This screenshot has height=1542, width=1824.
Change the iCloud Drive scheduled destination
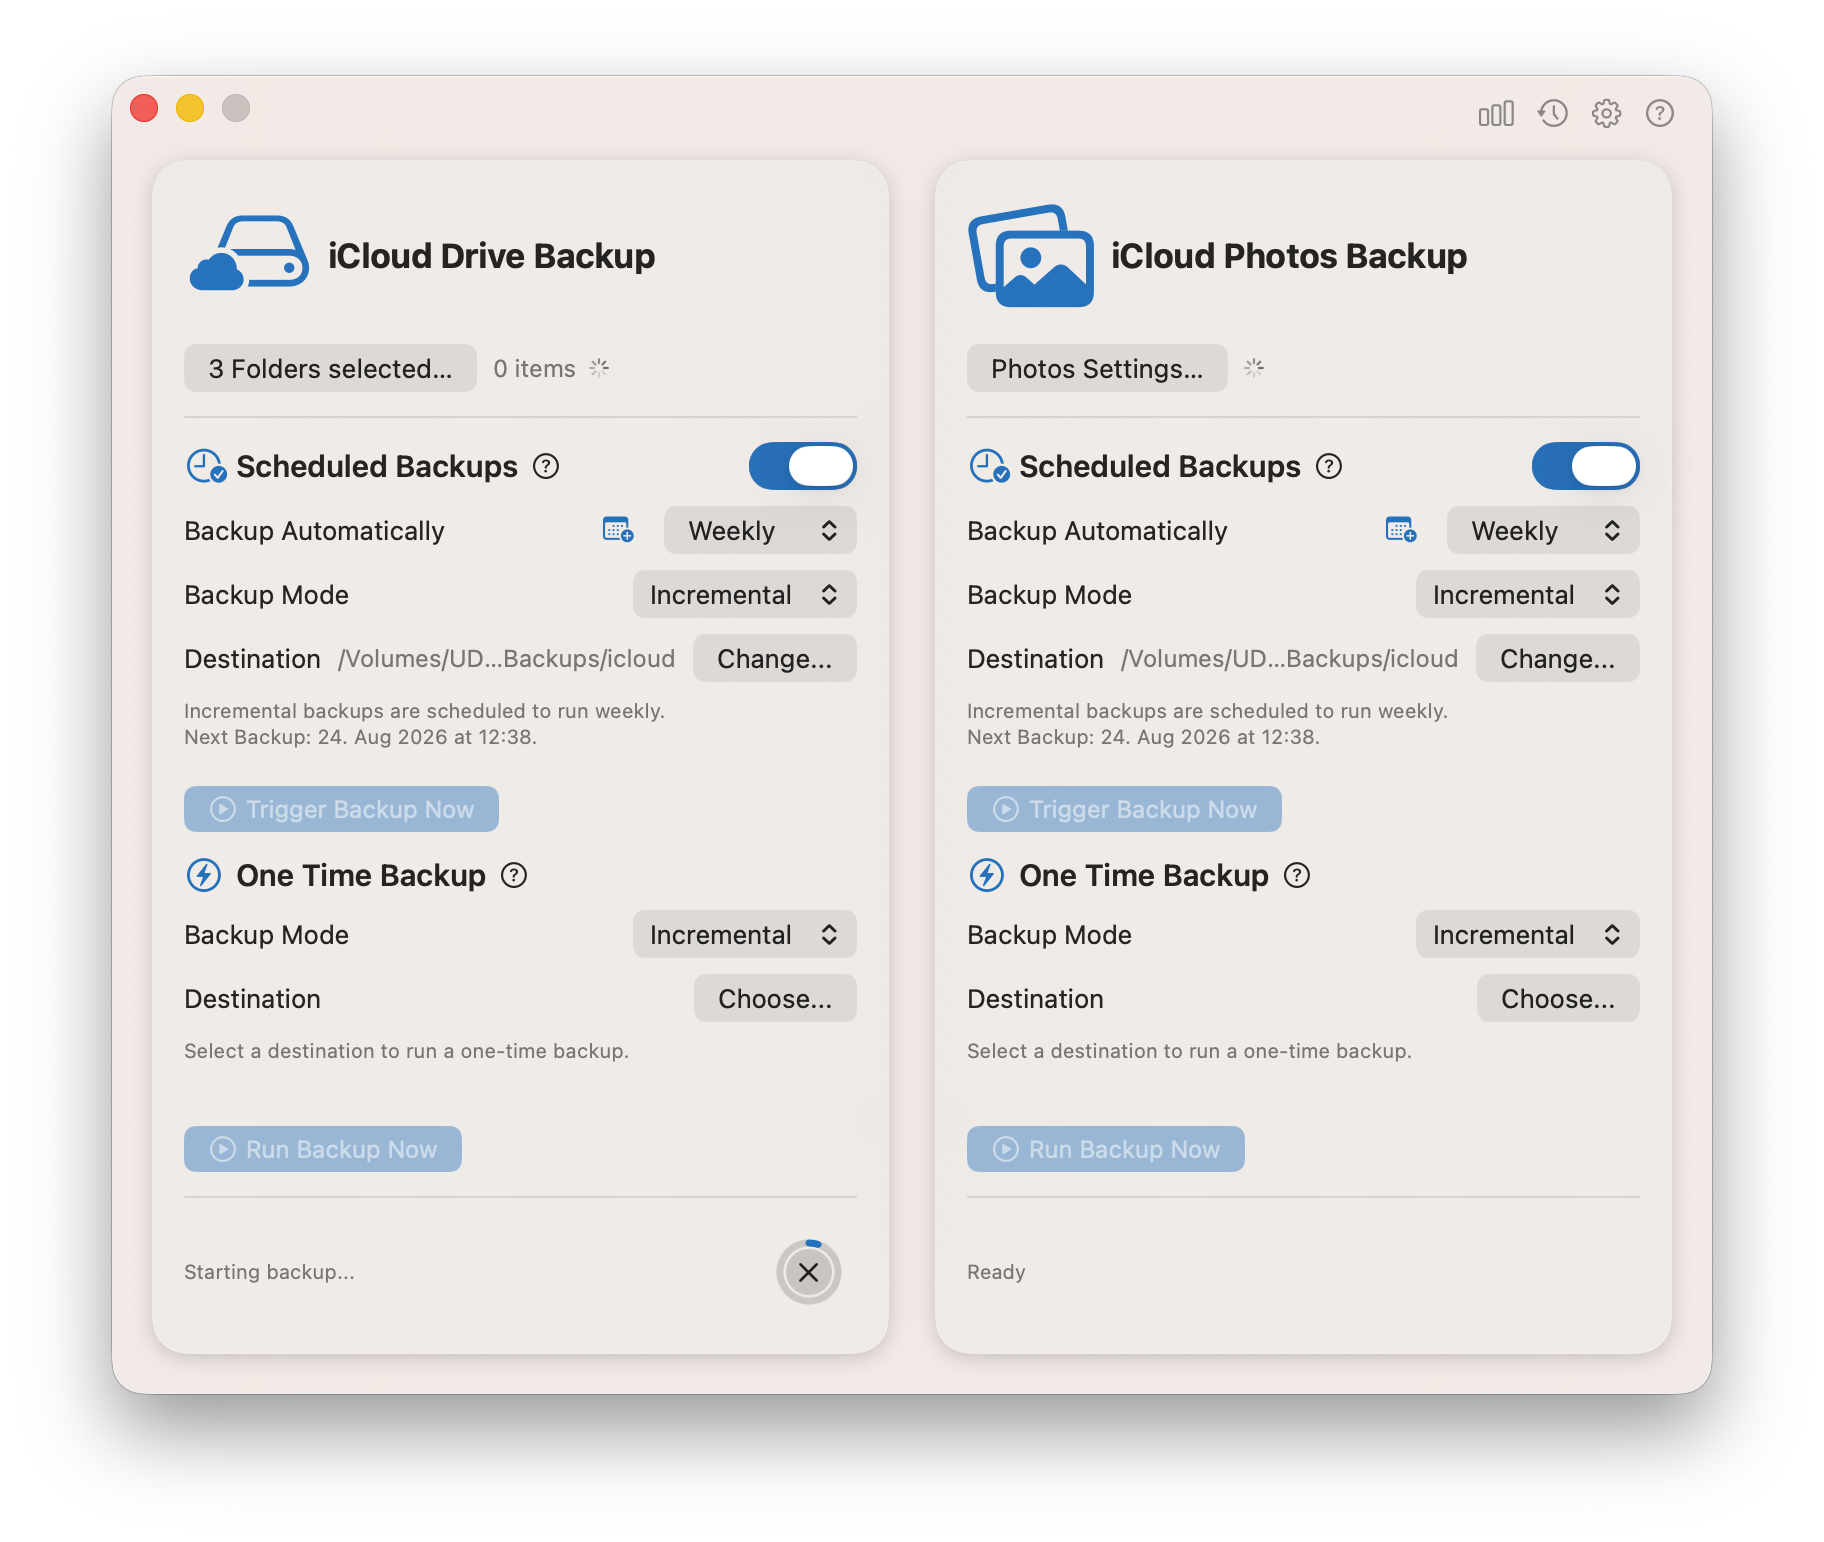(x=774, y=659)
